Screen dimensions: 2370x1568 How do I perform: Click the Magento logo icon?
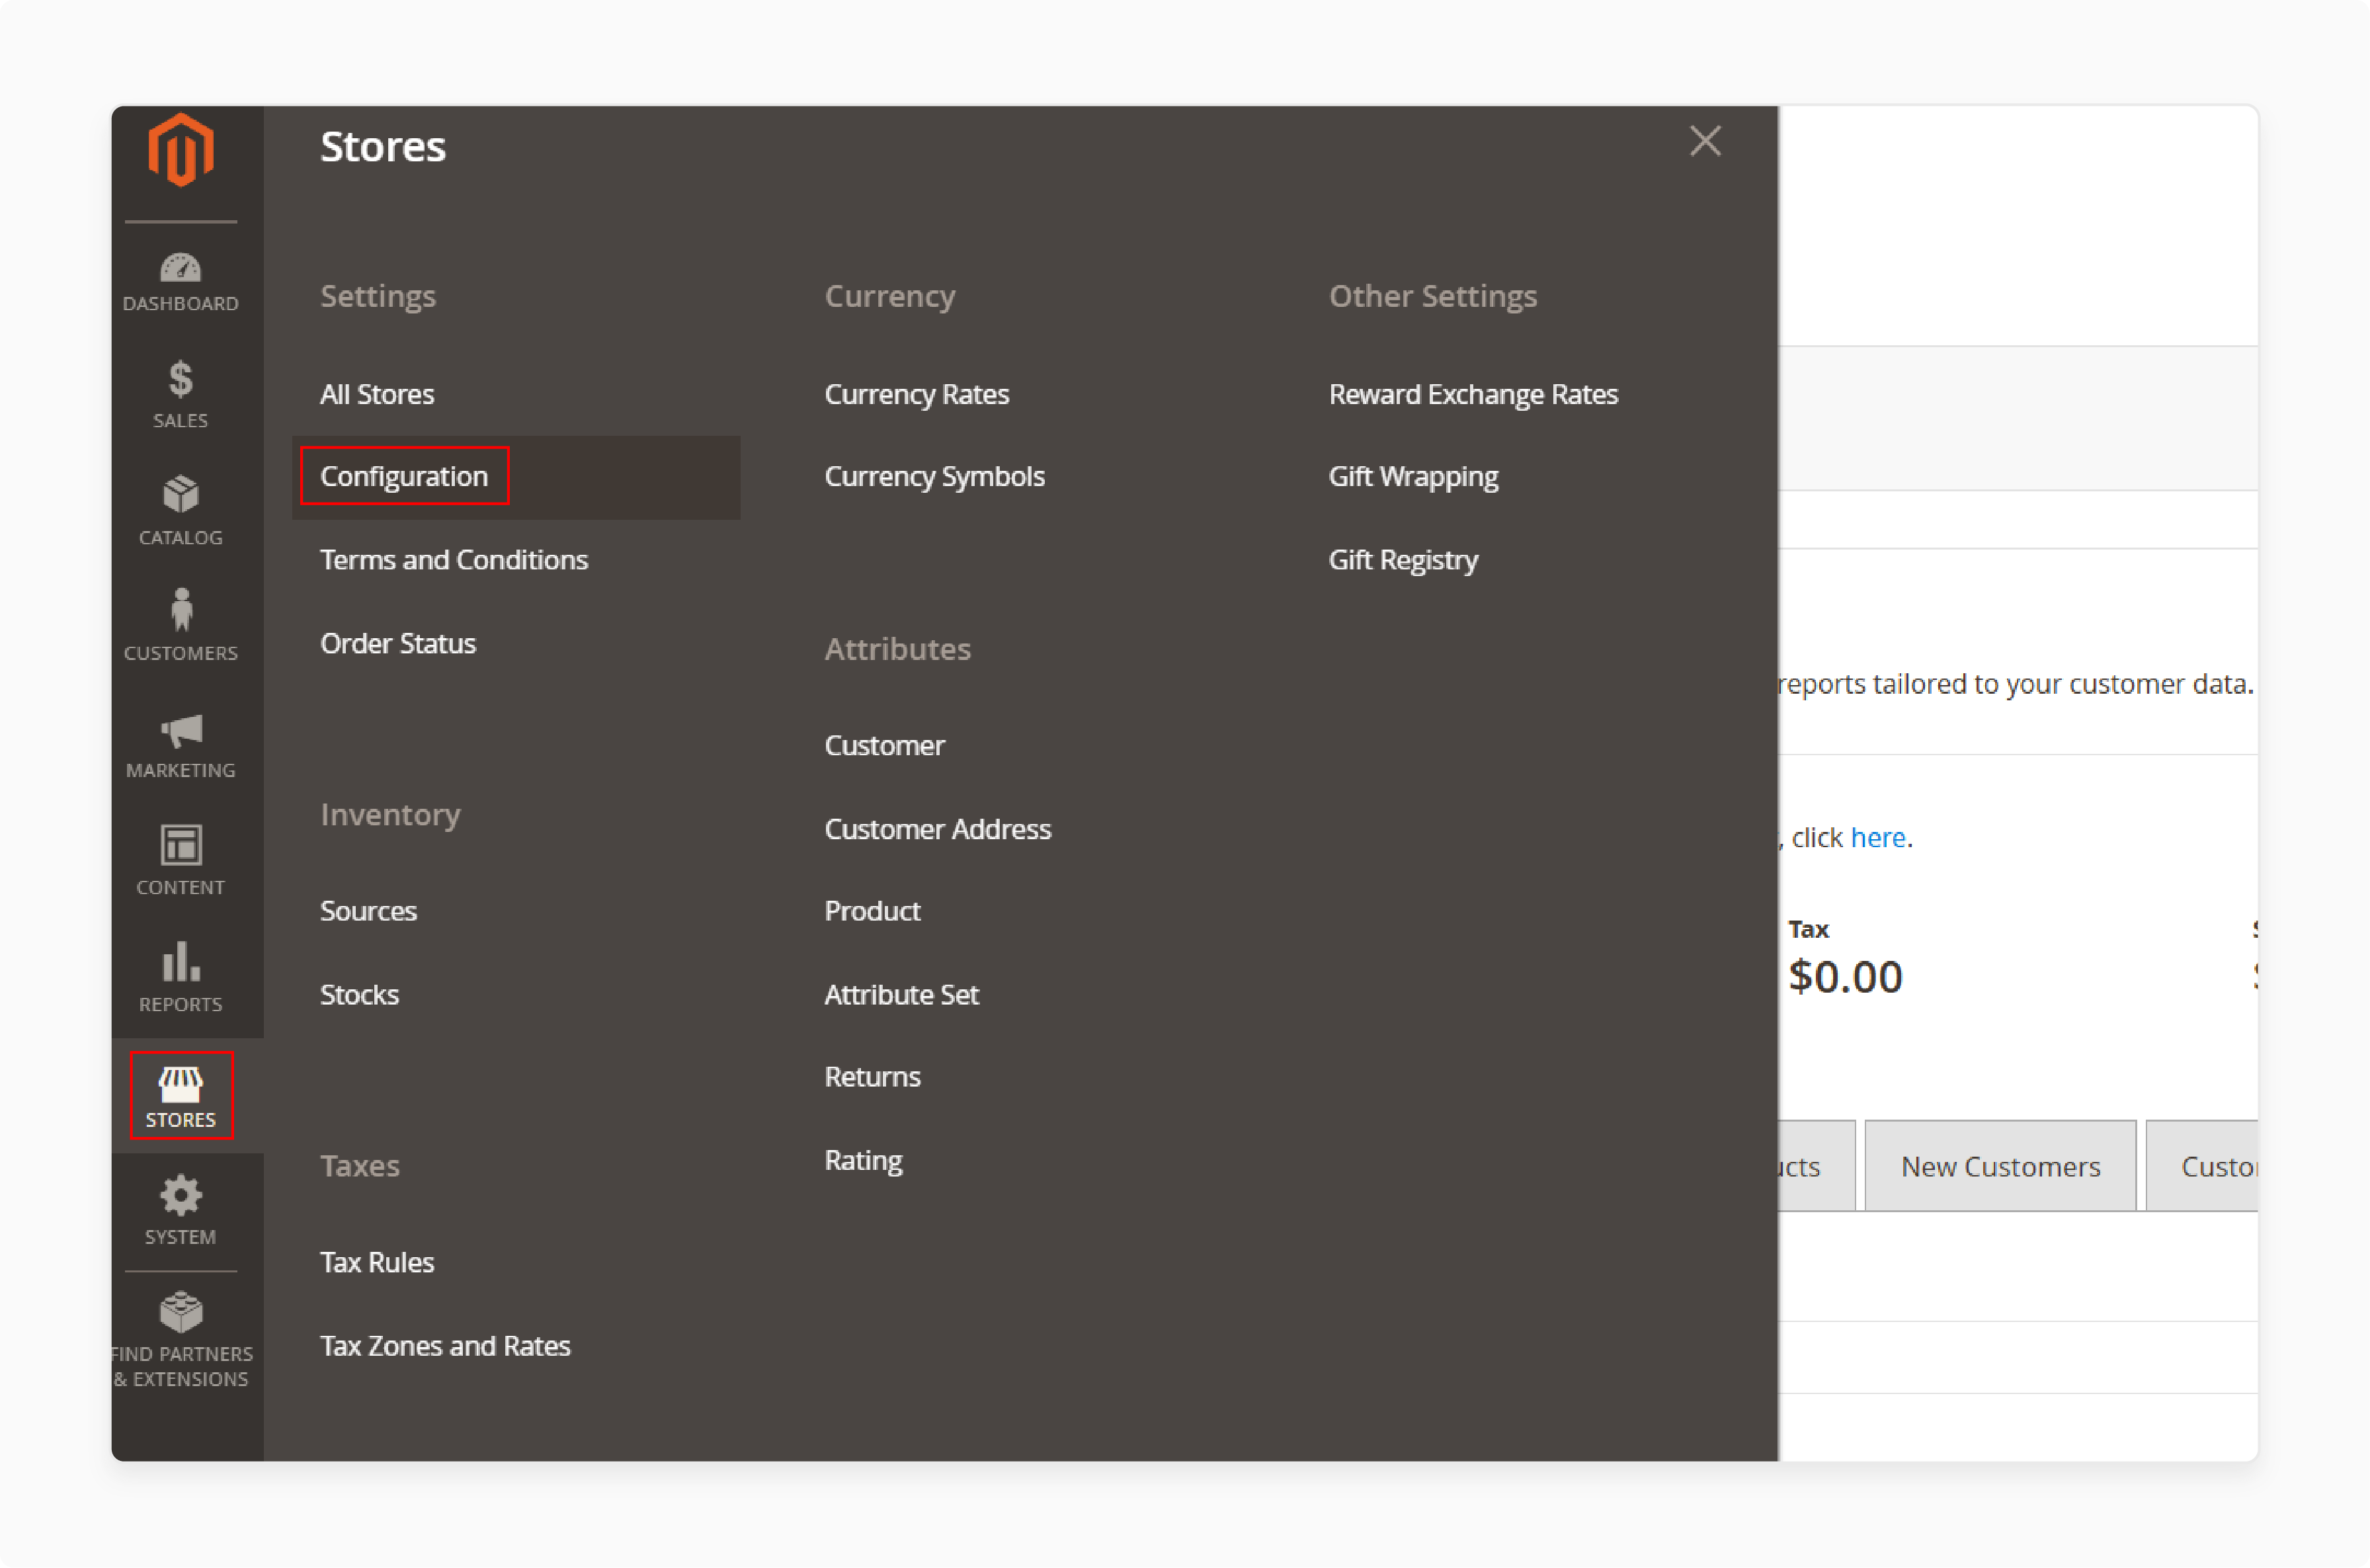[181, 150]
